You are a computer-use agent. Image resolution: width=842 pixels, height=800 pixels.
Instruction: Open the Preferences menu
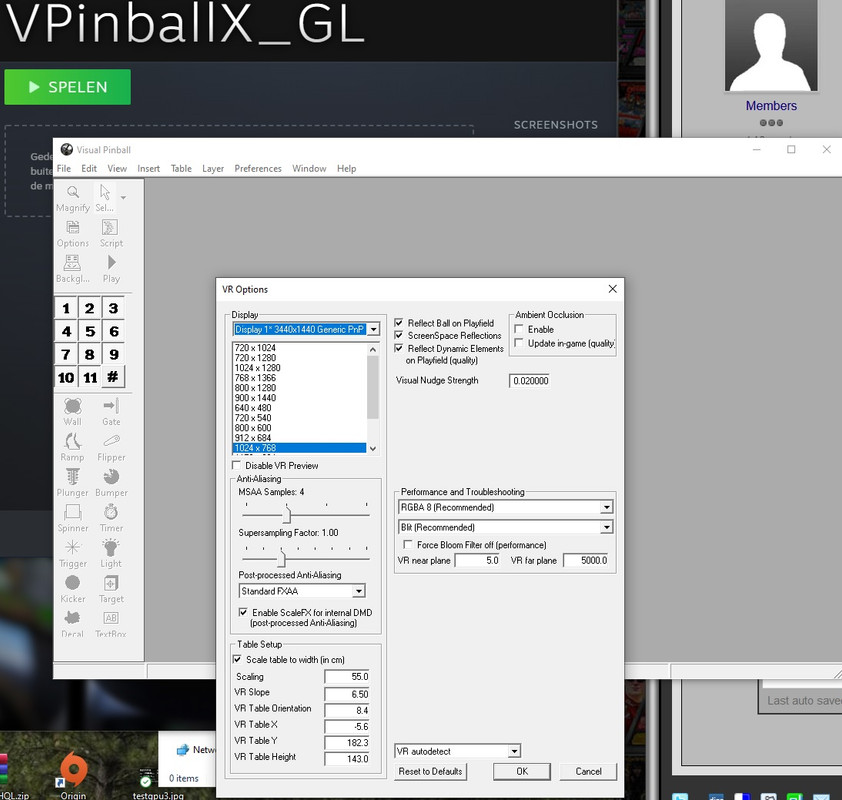pos(258,169)
